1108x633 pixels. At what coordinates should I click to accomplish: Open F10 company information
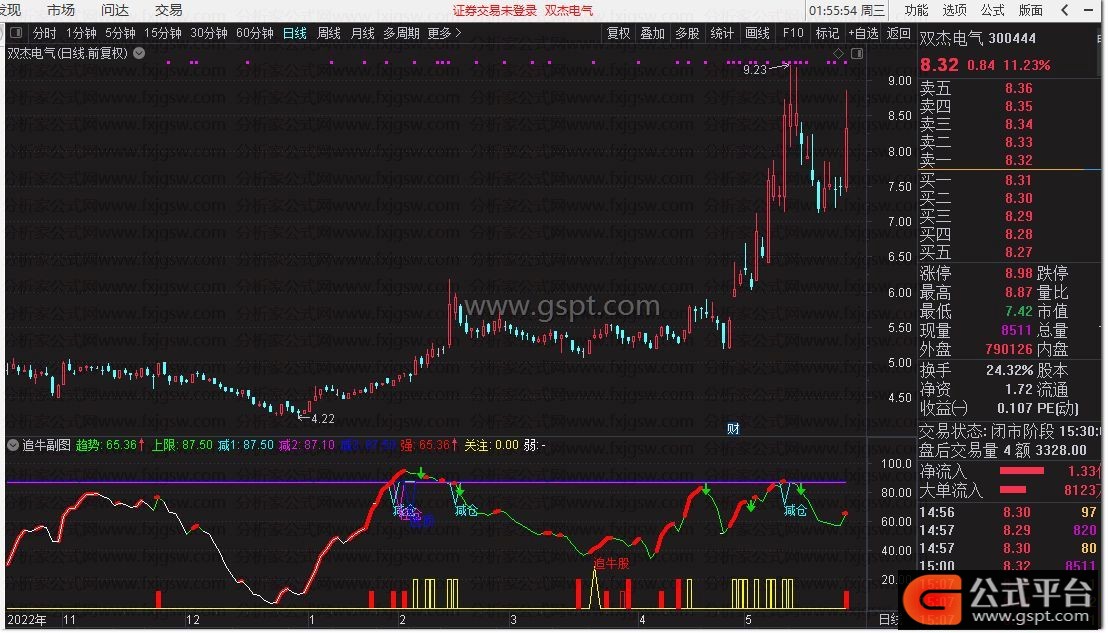(793, 33)
